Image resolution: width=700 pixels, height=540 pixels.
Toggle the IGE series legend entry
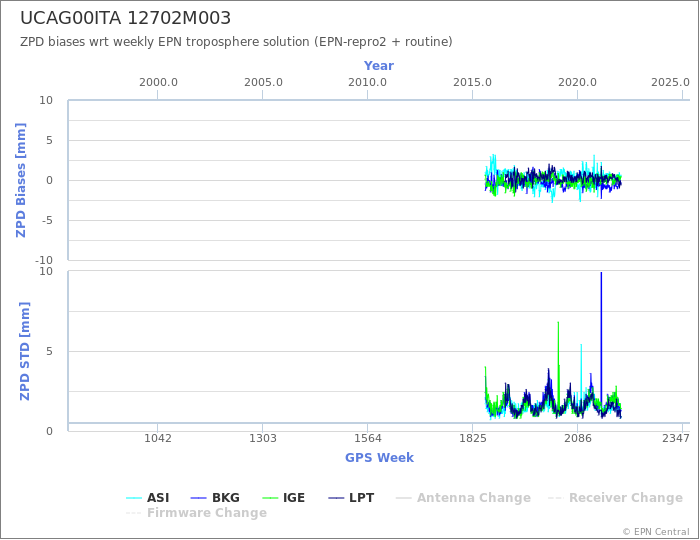click(283, 498)
